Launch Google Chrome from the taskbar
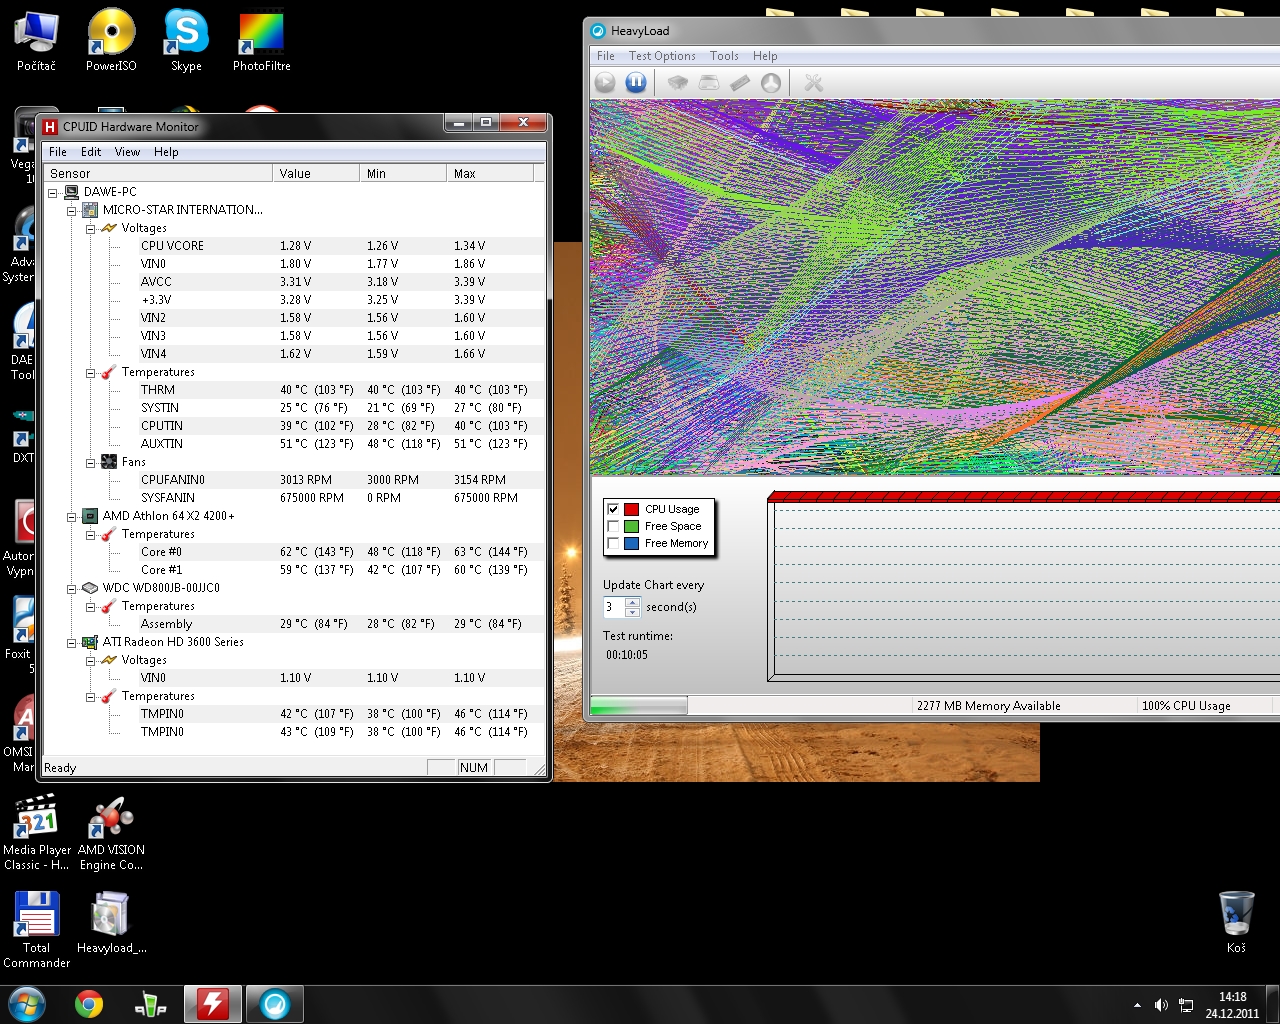Image resolution: width=1280 pixels, height=1024 pixels. pyautogui.click(x=89, y=1004)
